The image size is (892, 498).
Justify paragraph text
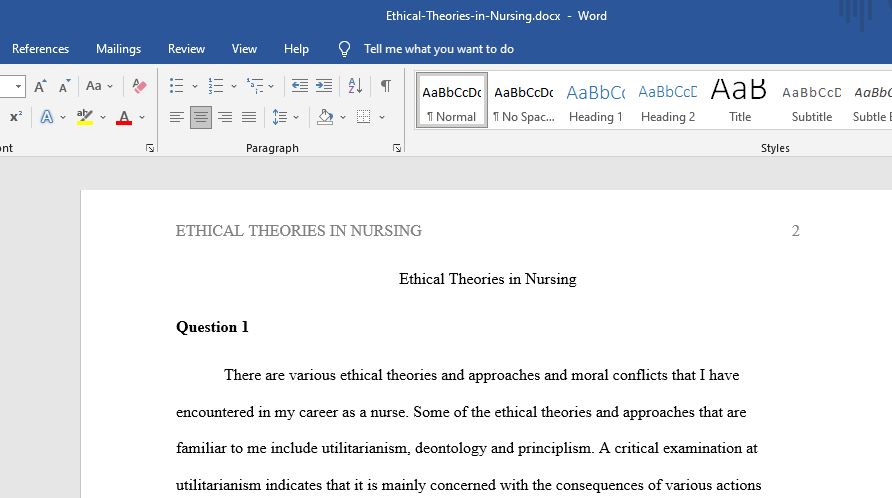pos(249,117)
